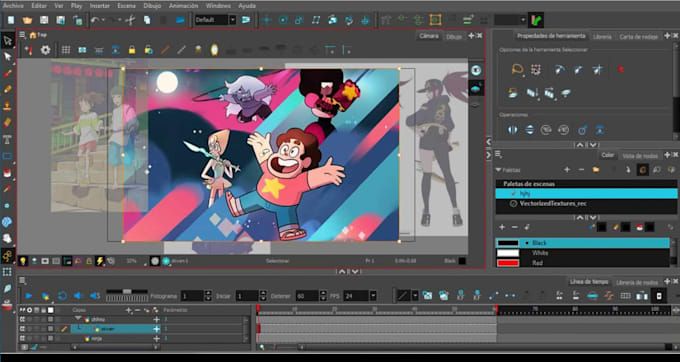Click the lightning bolt icon in camera status bar
The width and height of the screenshot is (680, 362).
tap(100, 261)
